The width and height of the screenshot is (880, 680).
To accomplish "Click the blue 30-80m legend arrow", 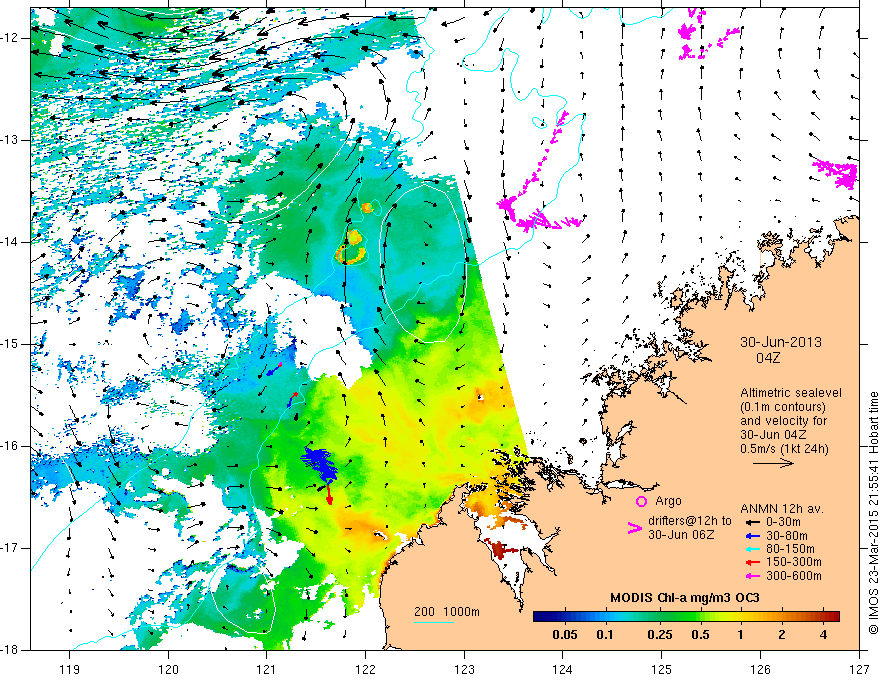I will coord(751,536).
